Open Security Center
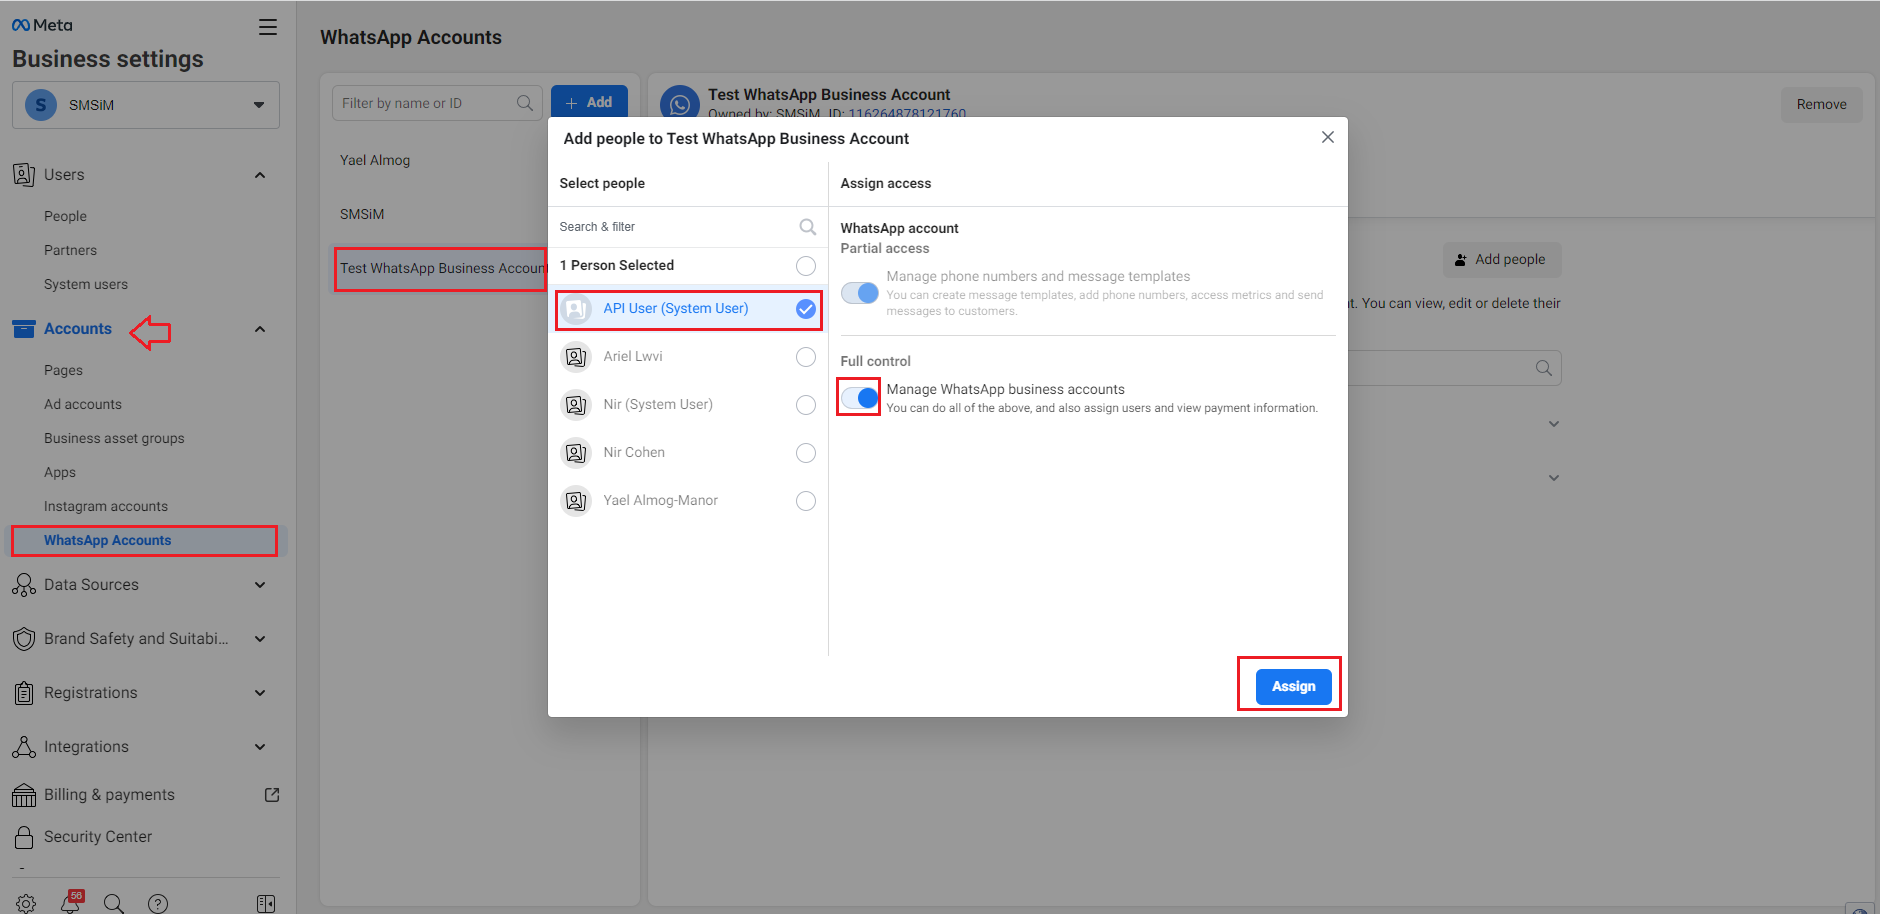Image resolution: width=1894 pixels, height=916 pixels. click(98, 837)
